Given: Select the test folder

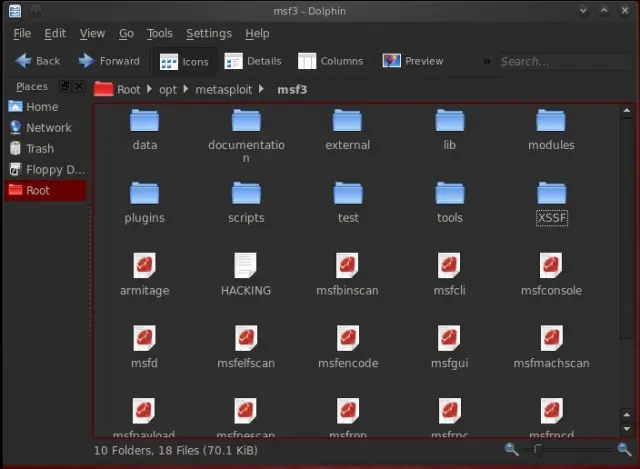Looking at the screenshot, I should [x=348, y=203].
